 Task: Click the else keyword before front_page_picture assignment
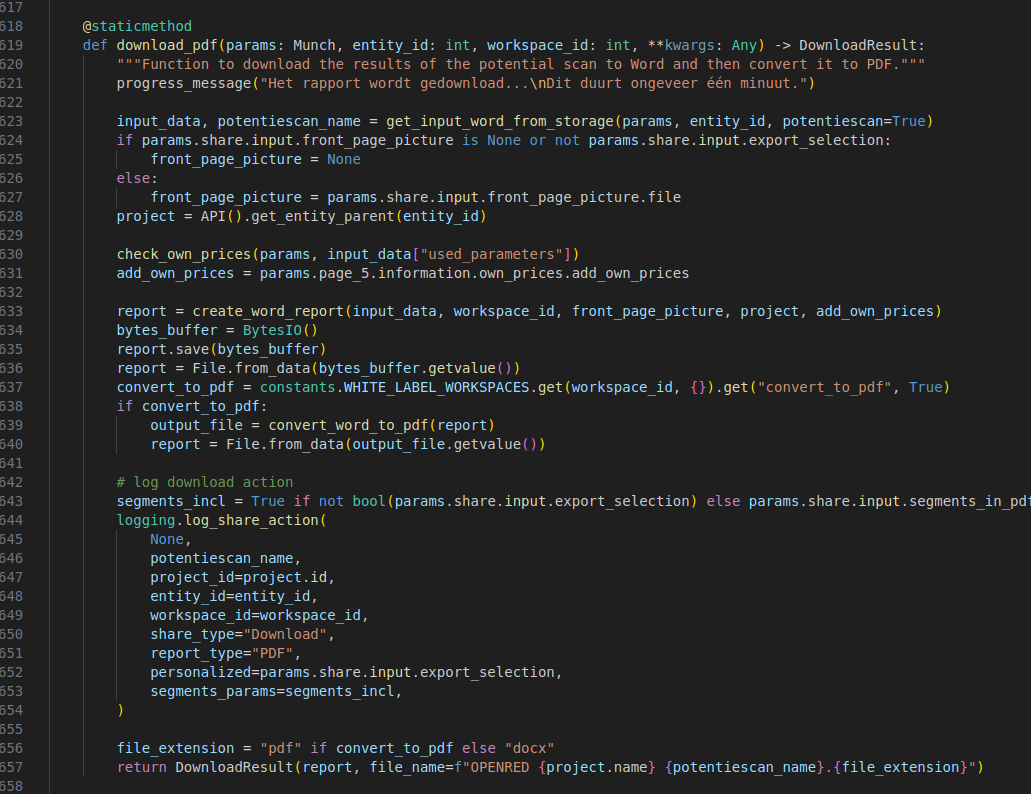(133, 178)
